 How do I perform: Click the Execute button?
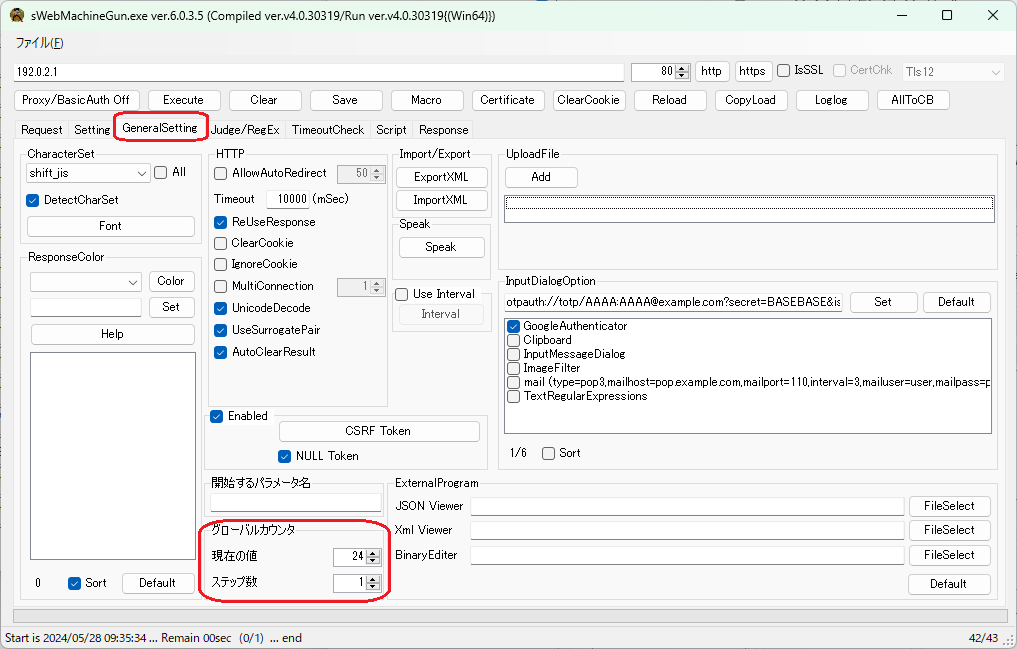(184, 100)
